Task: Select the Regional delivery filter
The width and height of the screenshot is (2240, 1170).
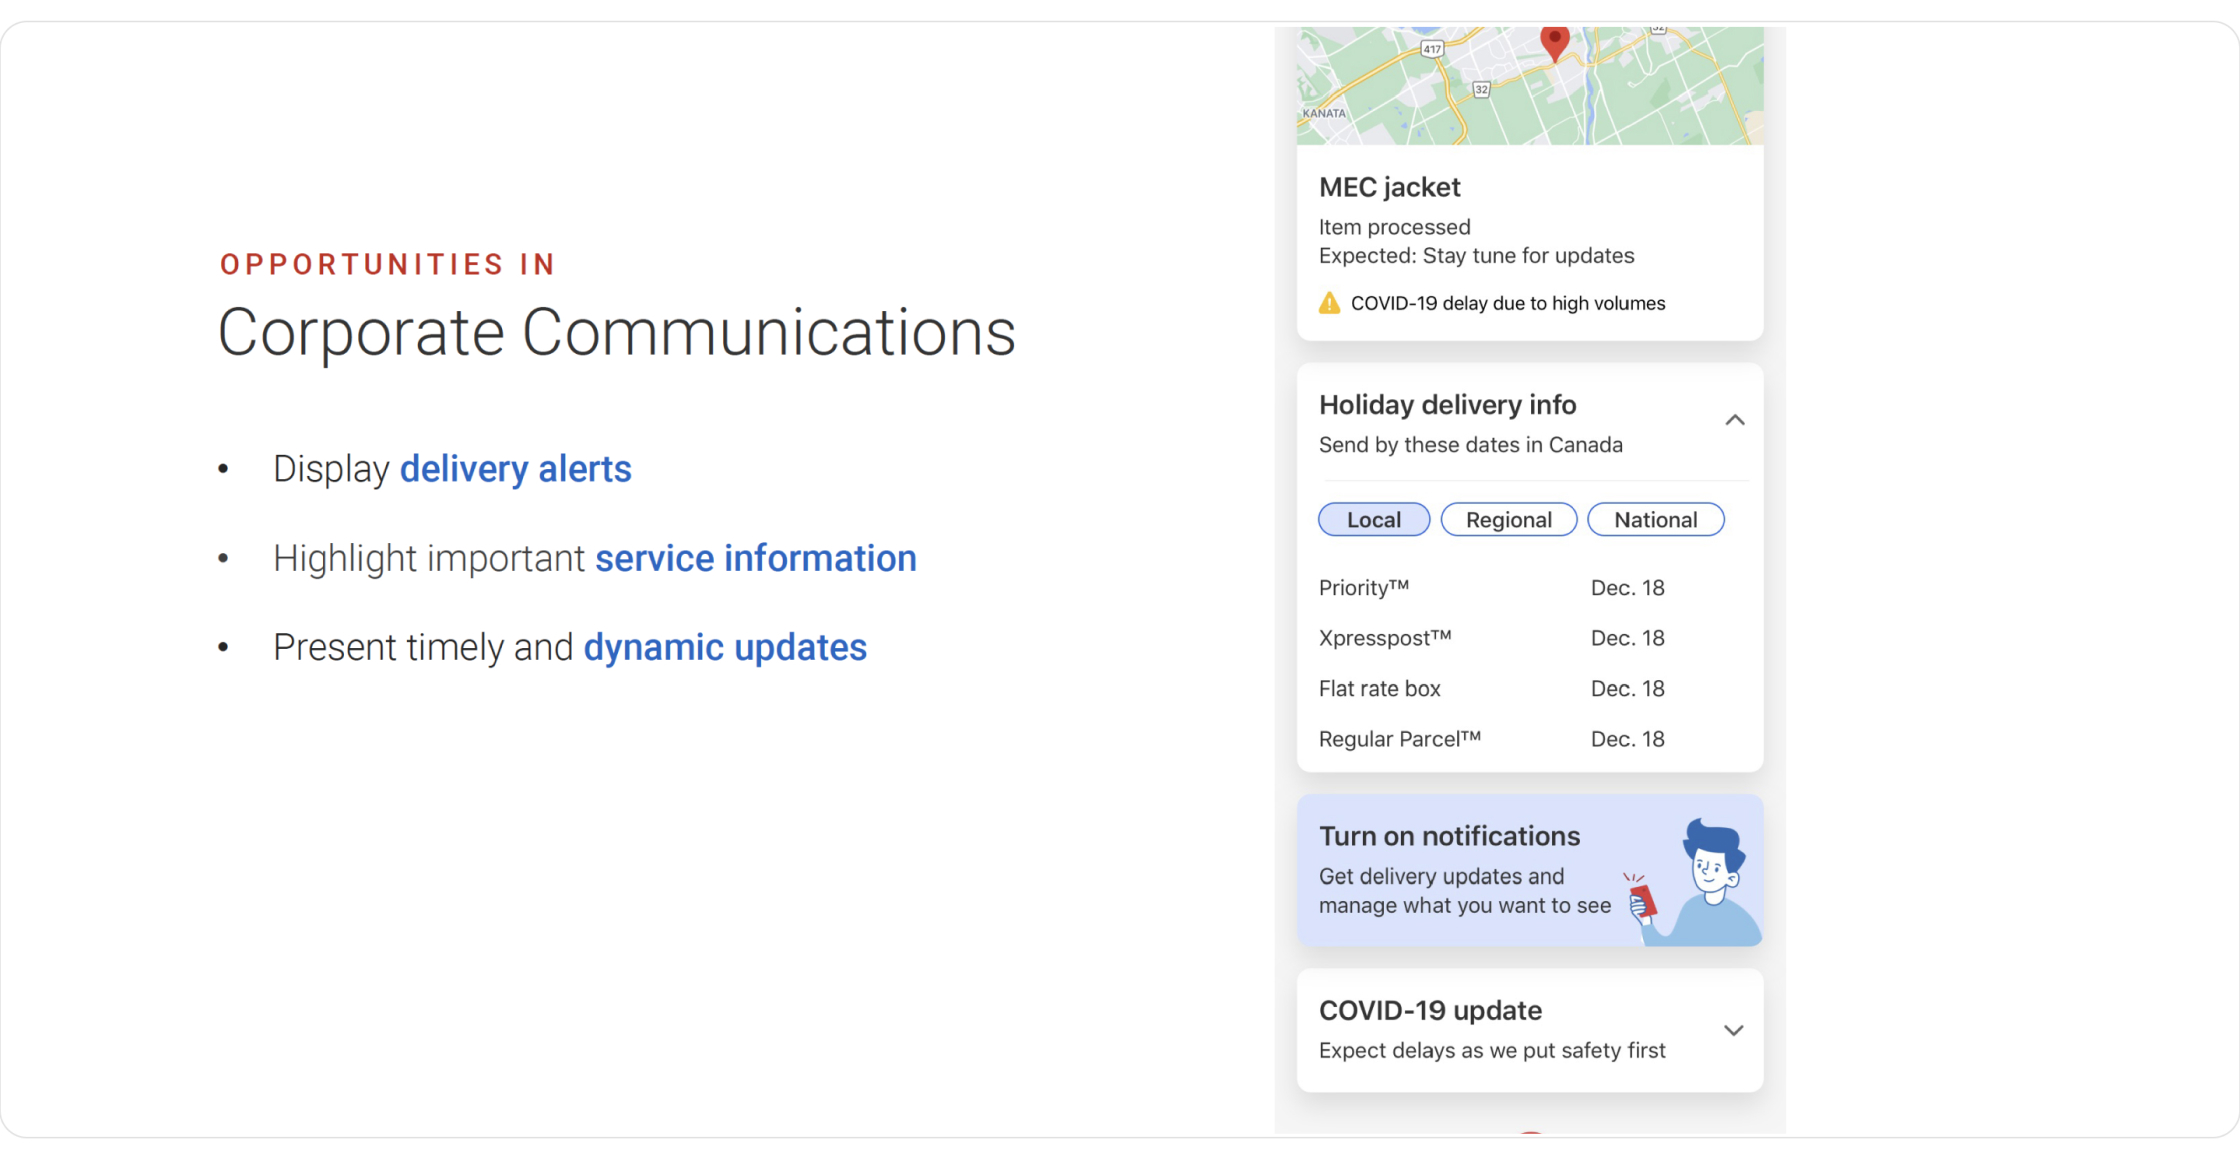Action: click(x=1508, y=520)
